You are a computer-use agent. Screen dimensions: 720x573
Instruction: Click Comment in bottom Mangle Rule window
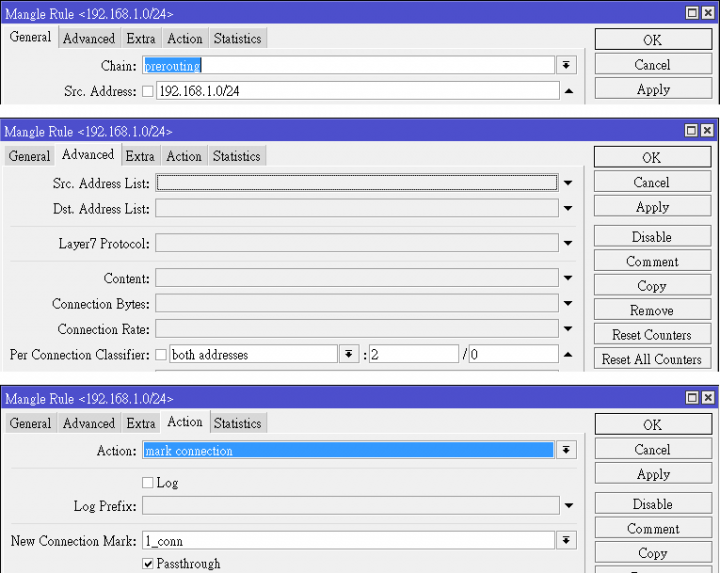[653, 528]
